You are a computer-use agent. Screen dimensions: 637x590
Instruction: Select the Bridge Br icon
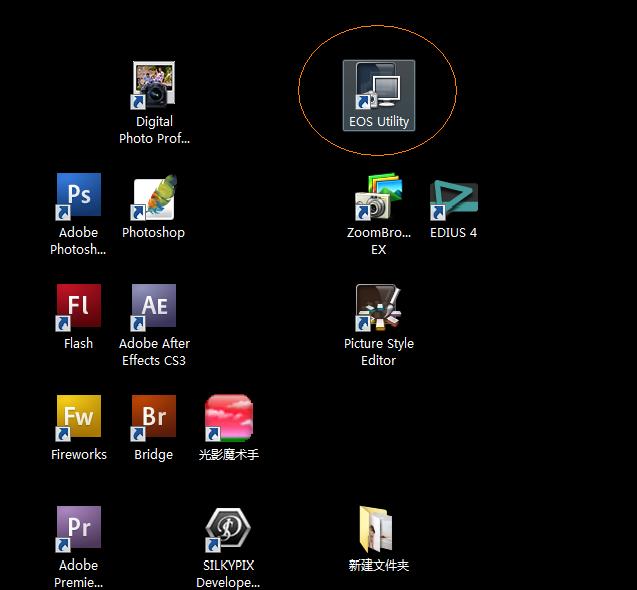coord(154,418)
